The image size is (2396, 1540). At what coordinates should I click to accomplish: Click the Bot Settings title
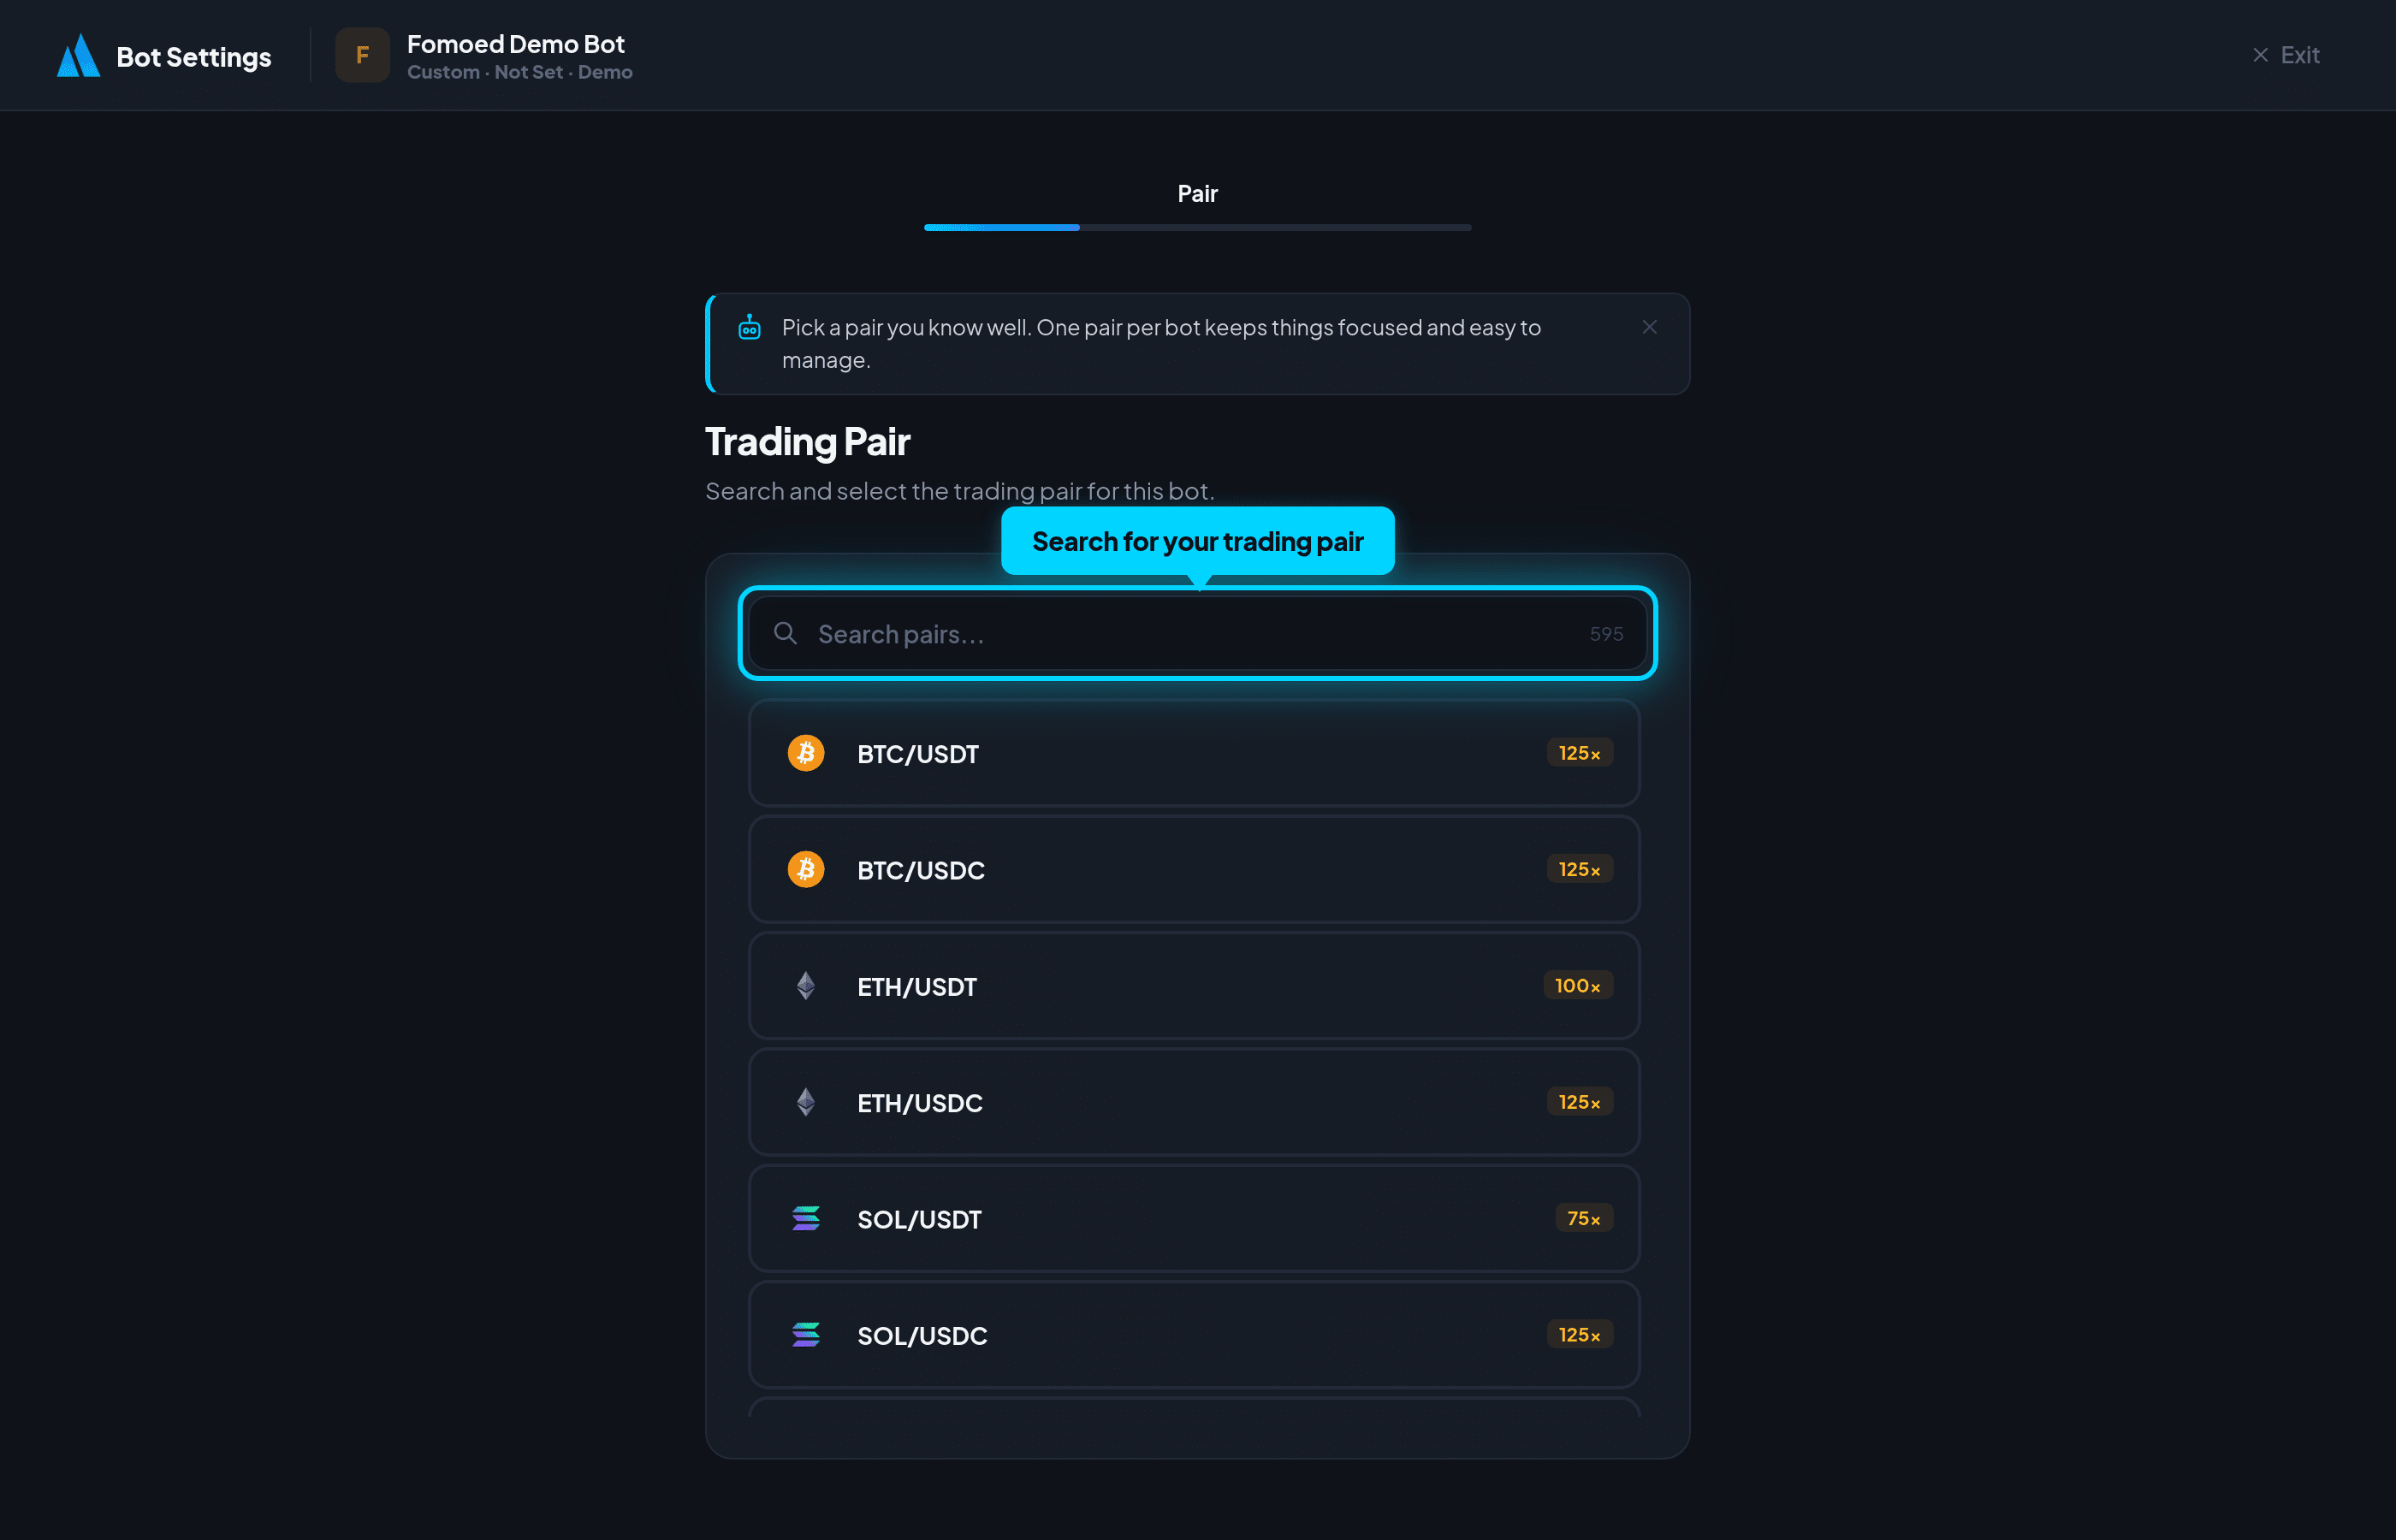pos(194,57)
